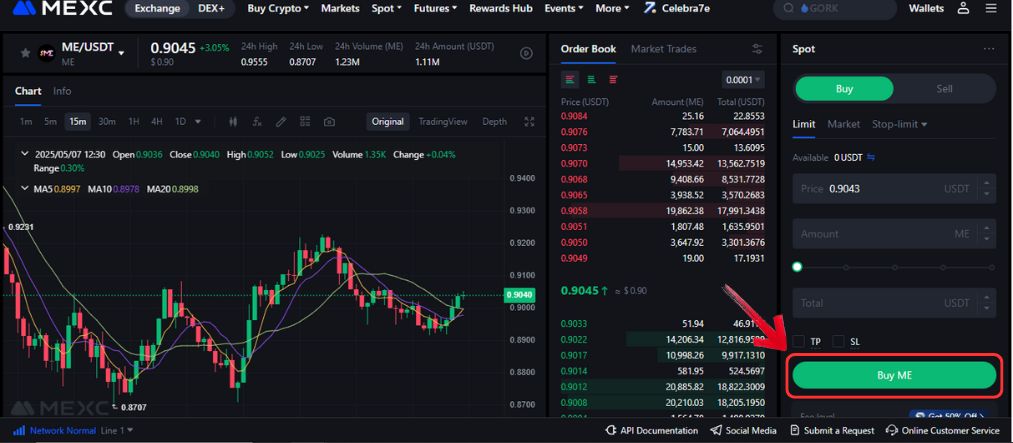Image resolution: width=1013 pixels, height=443 pixels.
Task: Open Stop-limit order type dropdown
Action: (899, 124)
